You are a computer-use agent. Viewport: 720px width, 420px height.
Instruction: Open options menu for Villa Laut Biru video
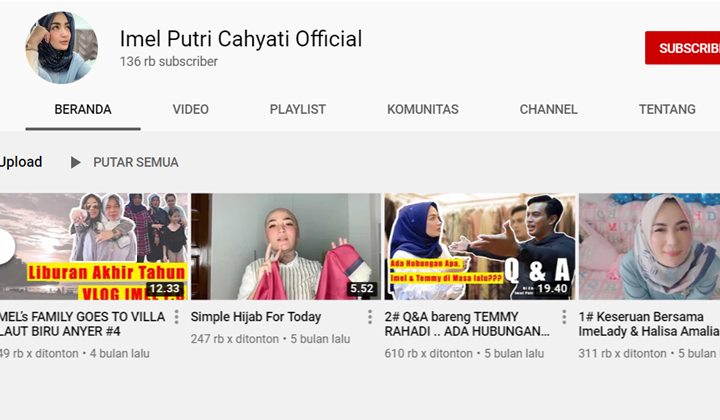tap(176, 317)
